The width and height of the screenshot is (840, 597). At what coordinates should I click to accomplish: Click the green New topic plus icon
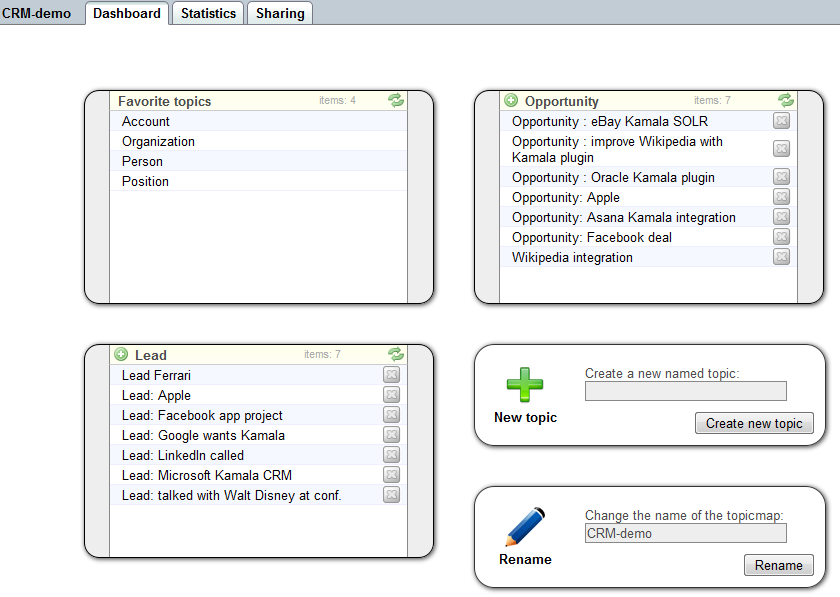525,385
